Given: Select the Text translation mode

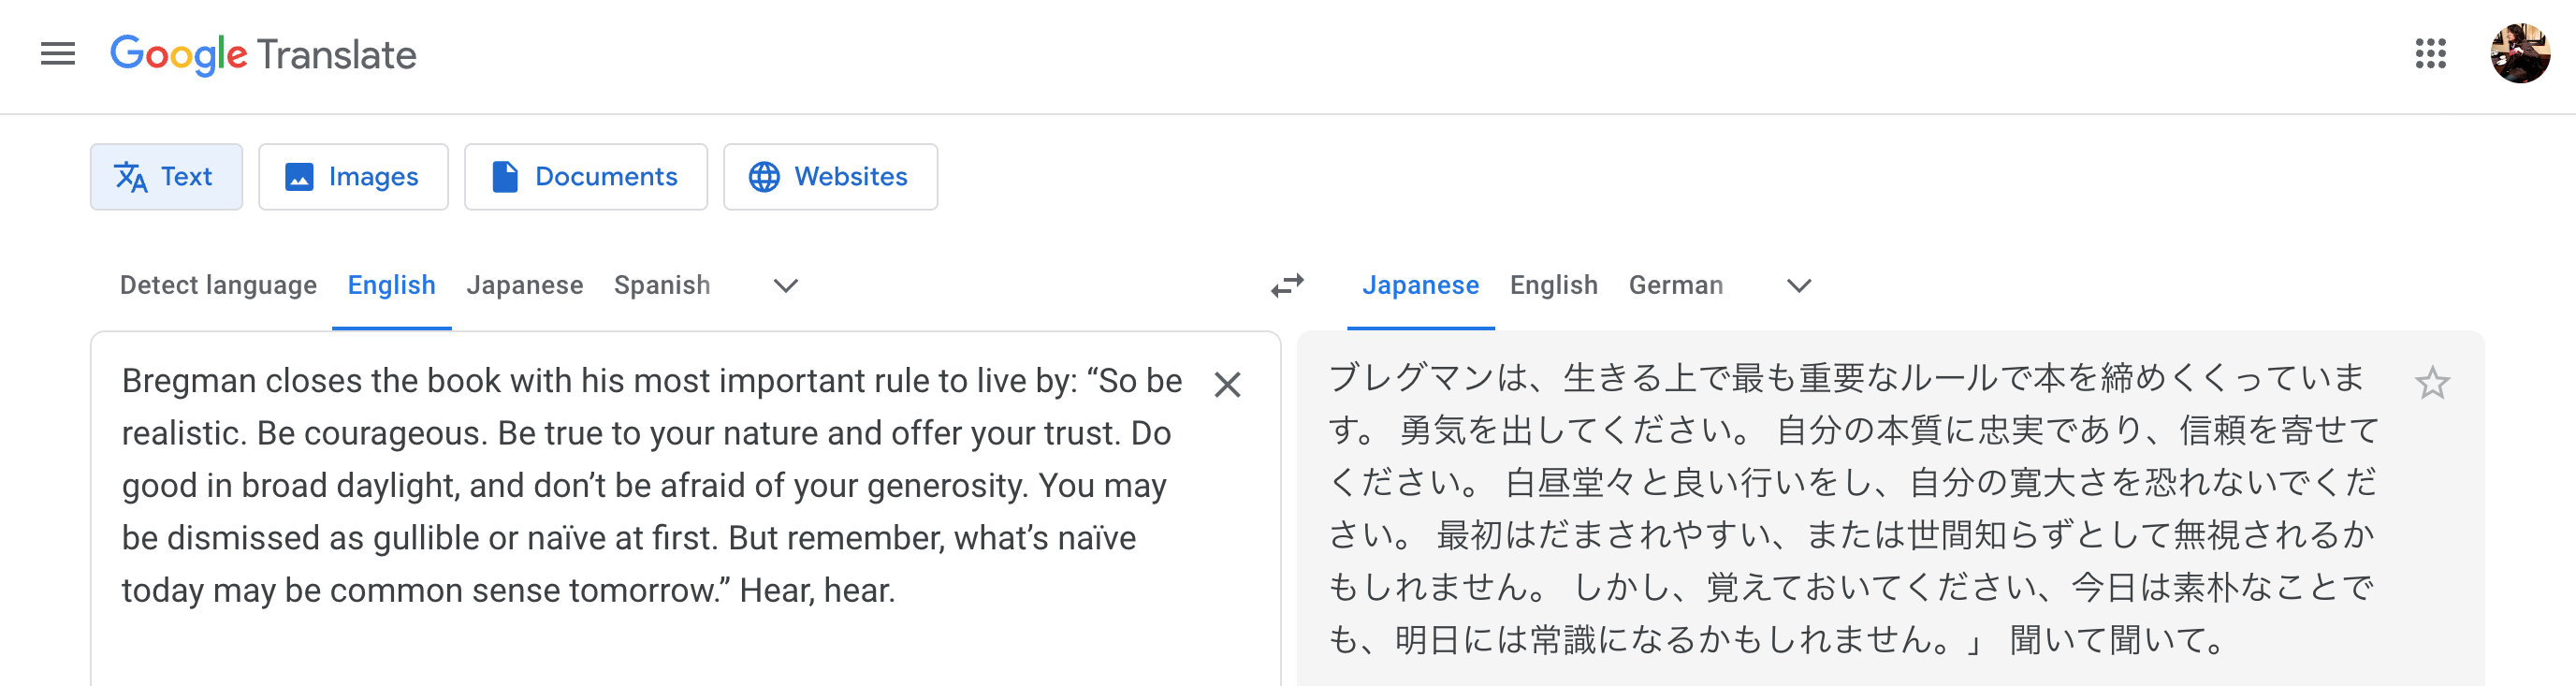Looking at the screenshot, I should [x=166, y=177].
